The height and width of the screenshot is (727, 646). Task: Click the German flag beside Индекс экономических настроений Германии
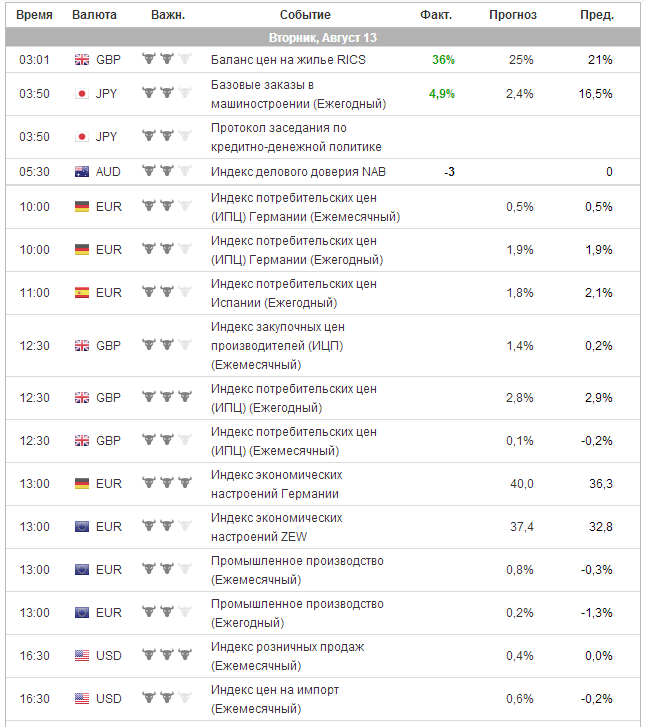(x=82, y=484)
